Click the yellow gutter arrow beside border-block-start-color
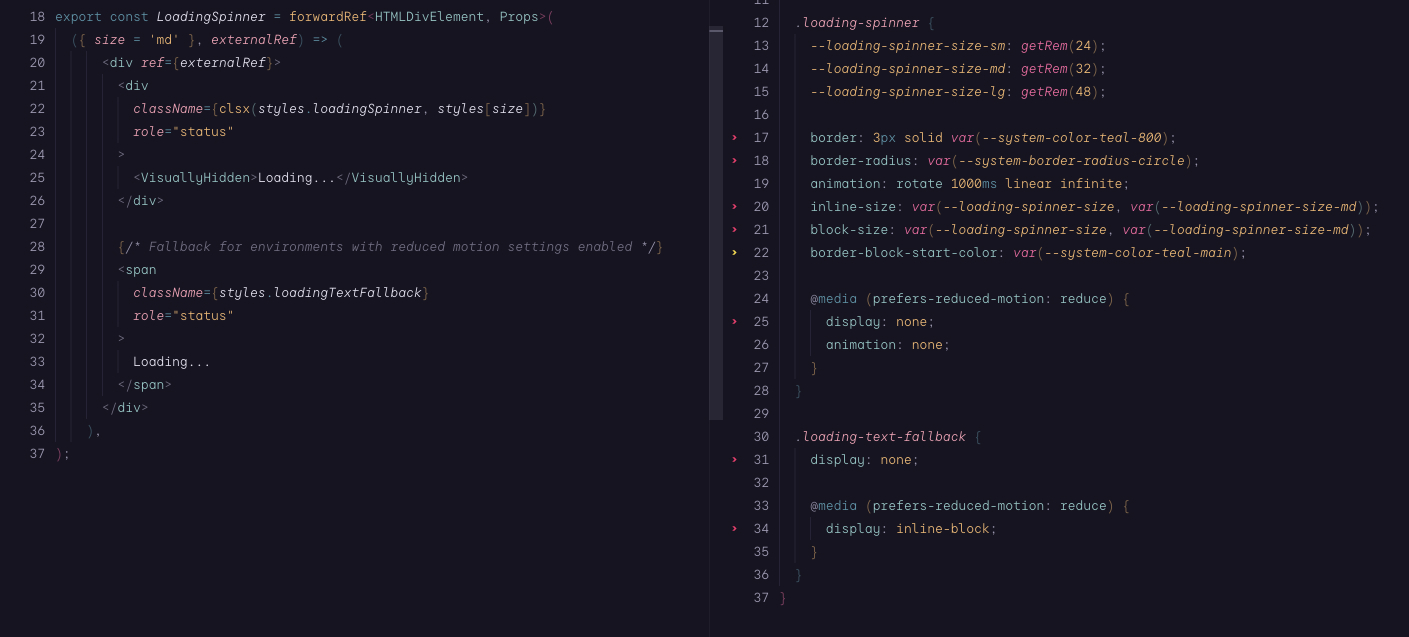1409x637 pixels. 734,252
